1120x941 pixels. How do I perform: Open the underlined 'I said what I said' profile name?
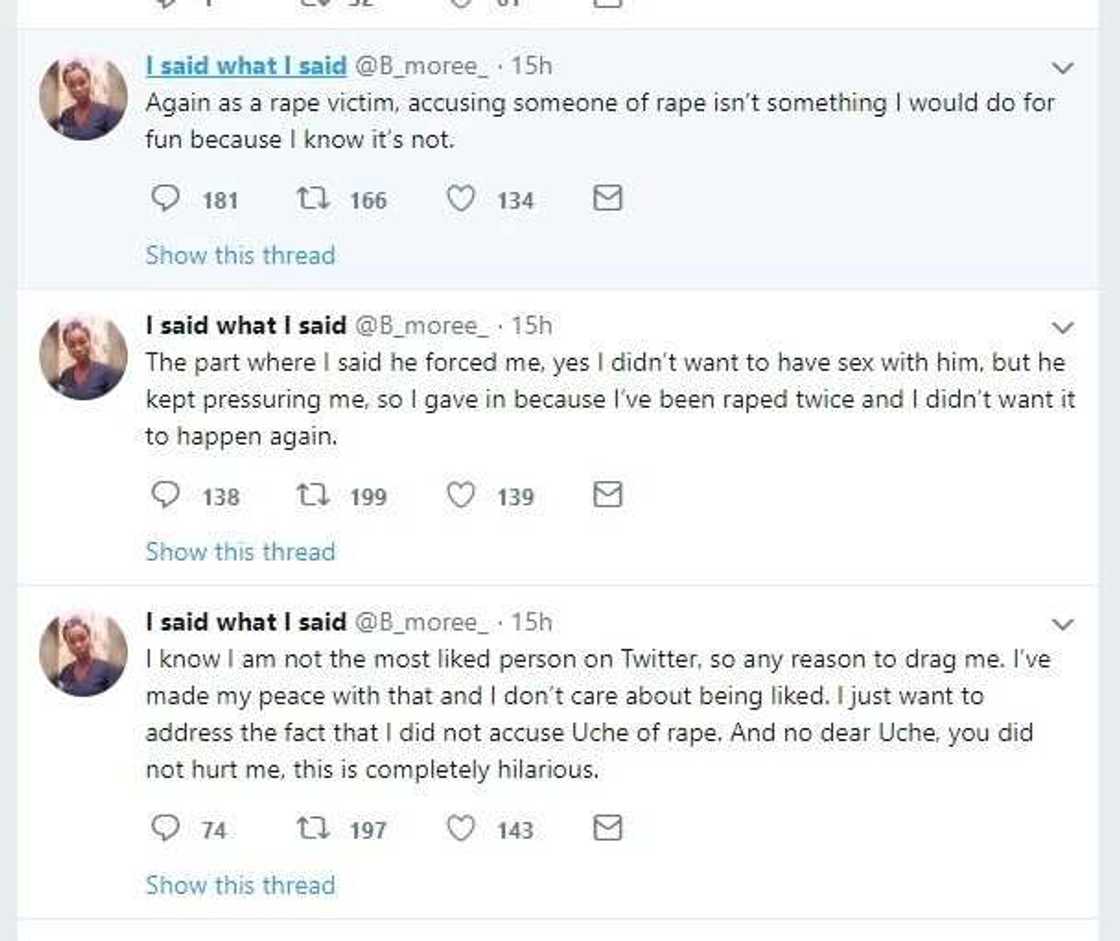coord(246,66)
